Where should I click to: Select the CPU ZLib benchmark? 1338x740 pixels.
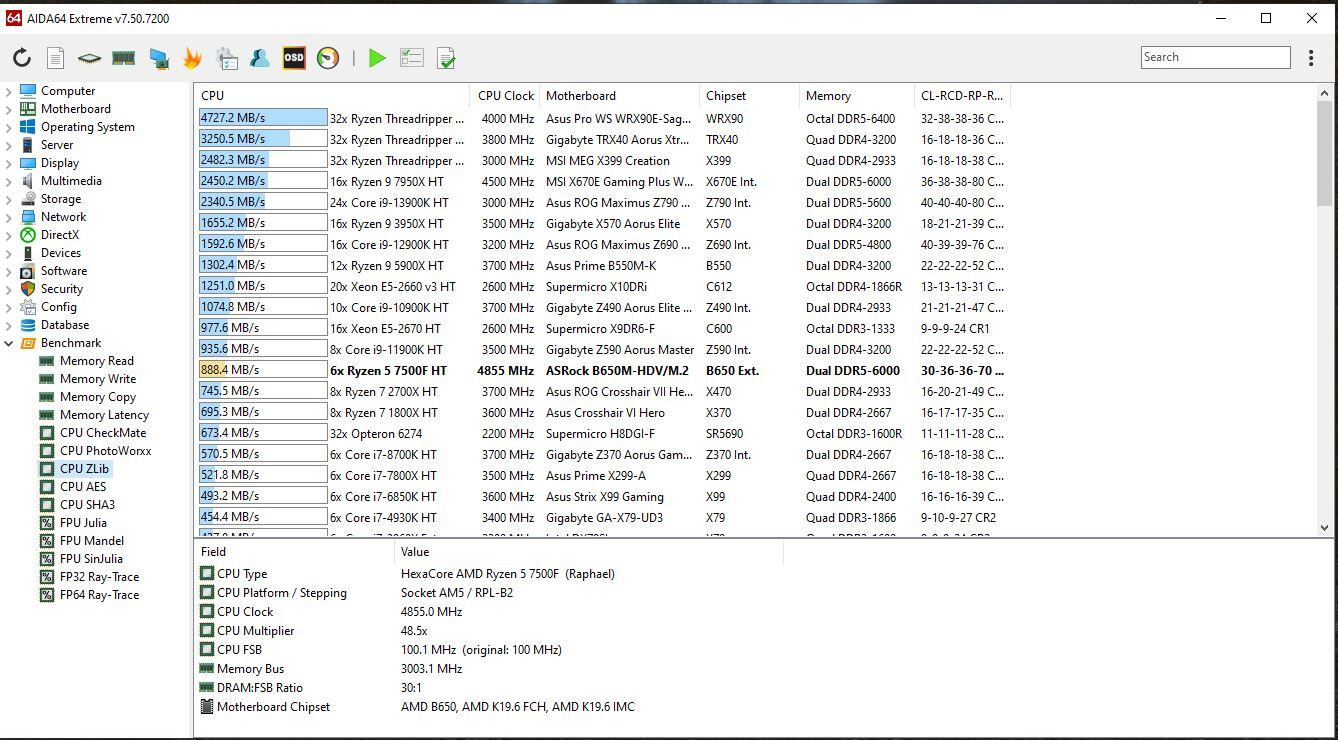[x=85, y=469]
